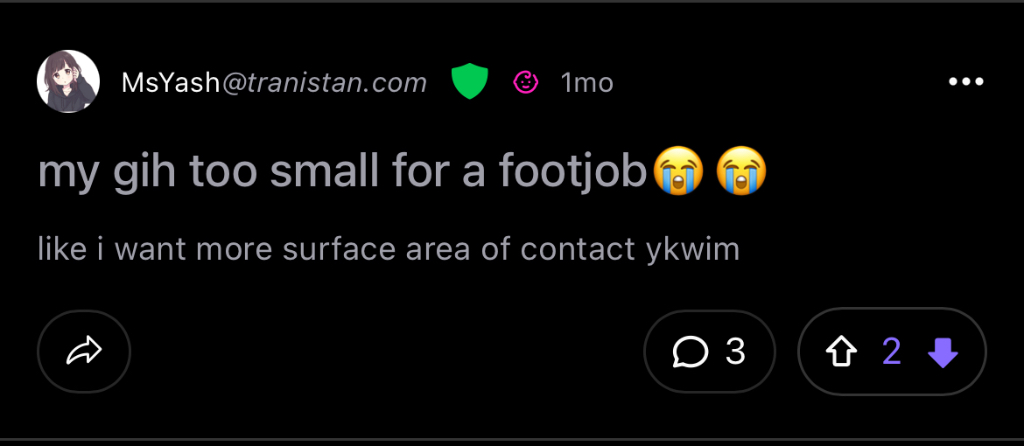Toggle the purple downvote arrow

pyautogui.click(x=943, y=351)
